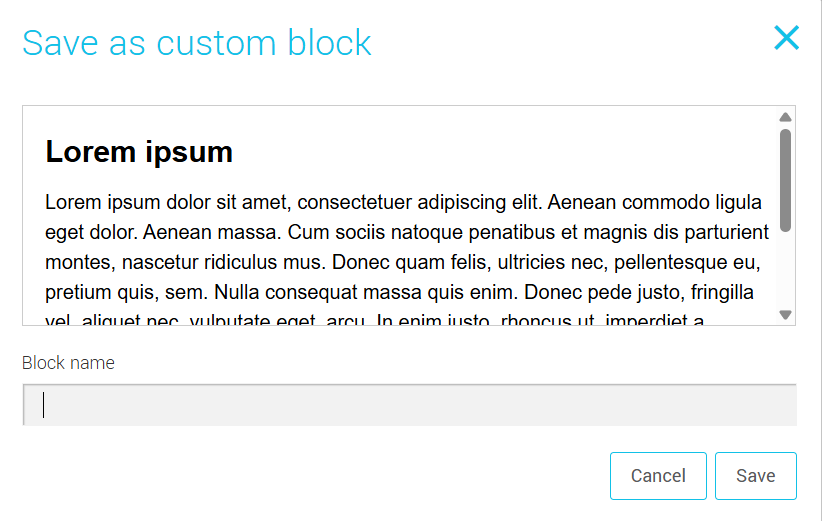Click the "Save as custom block" dialog title
Screen dimensions: 822x521
[x=197, y=43]
